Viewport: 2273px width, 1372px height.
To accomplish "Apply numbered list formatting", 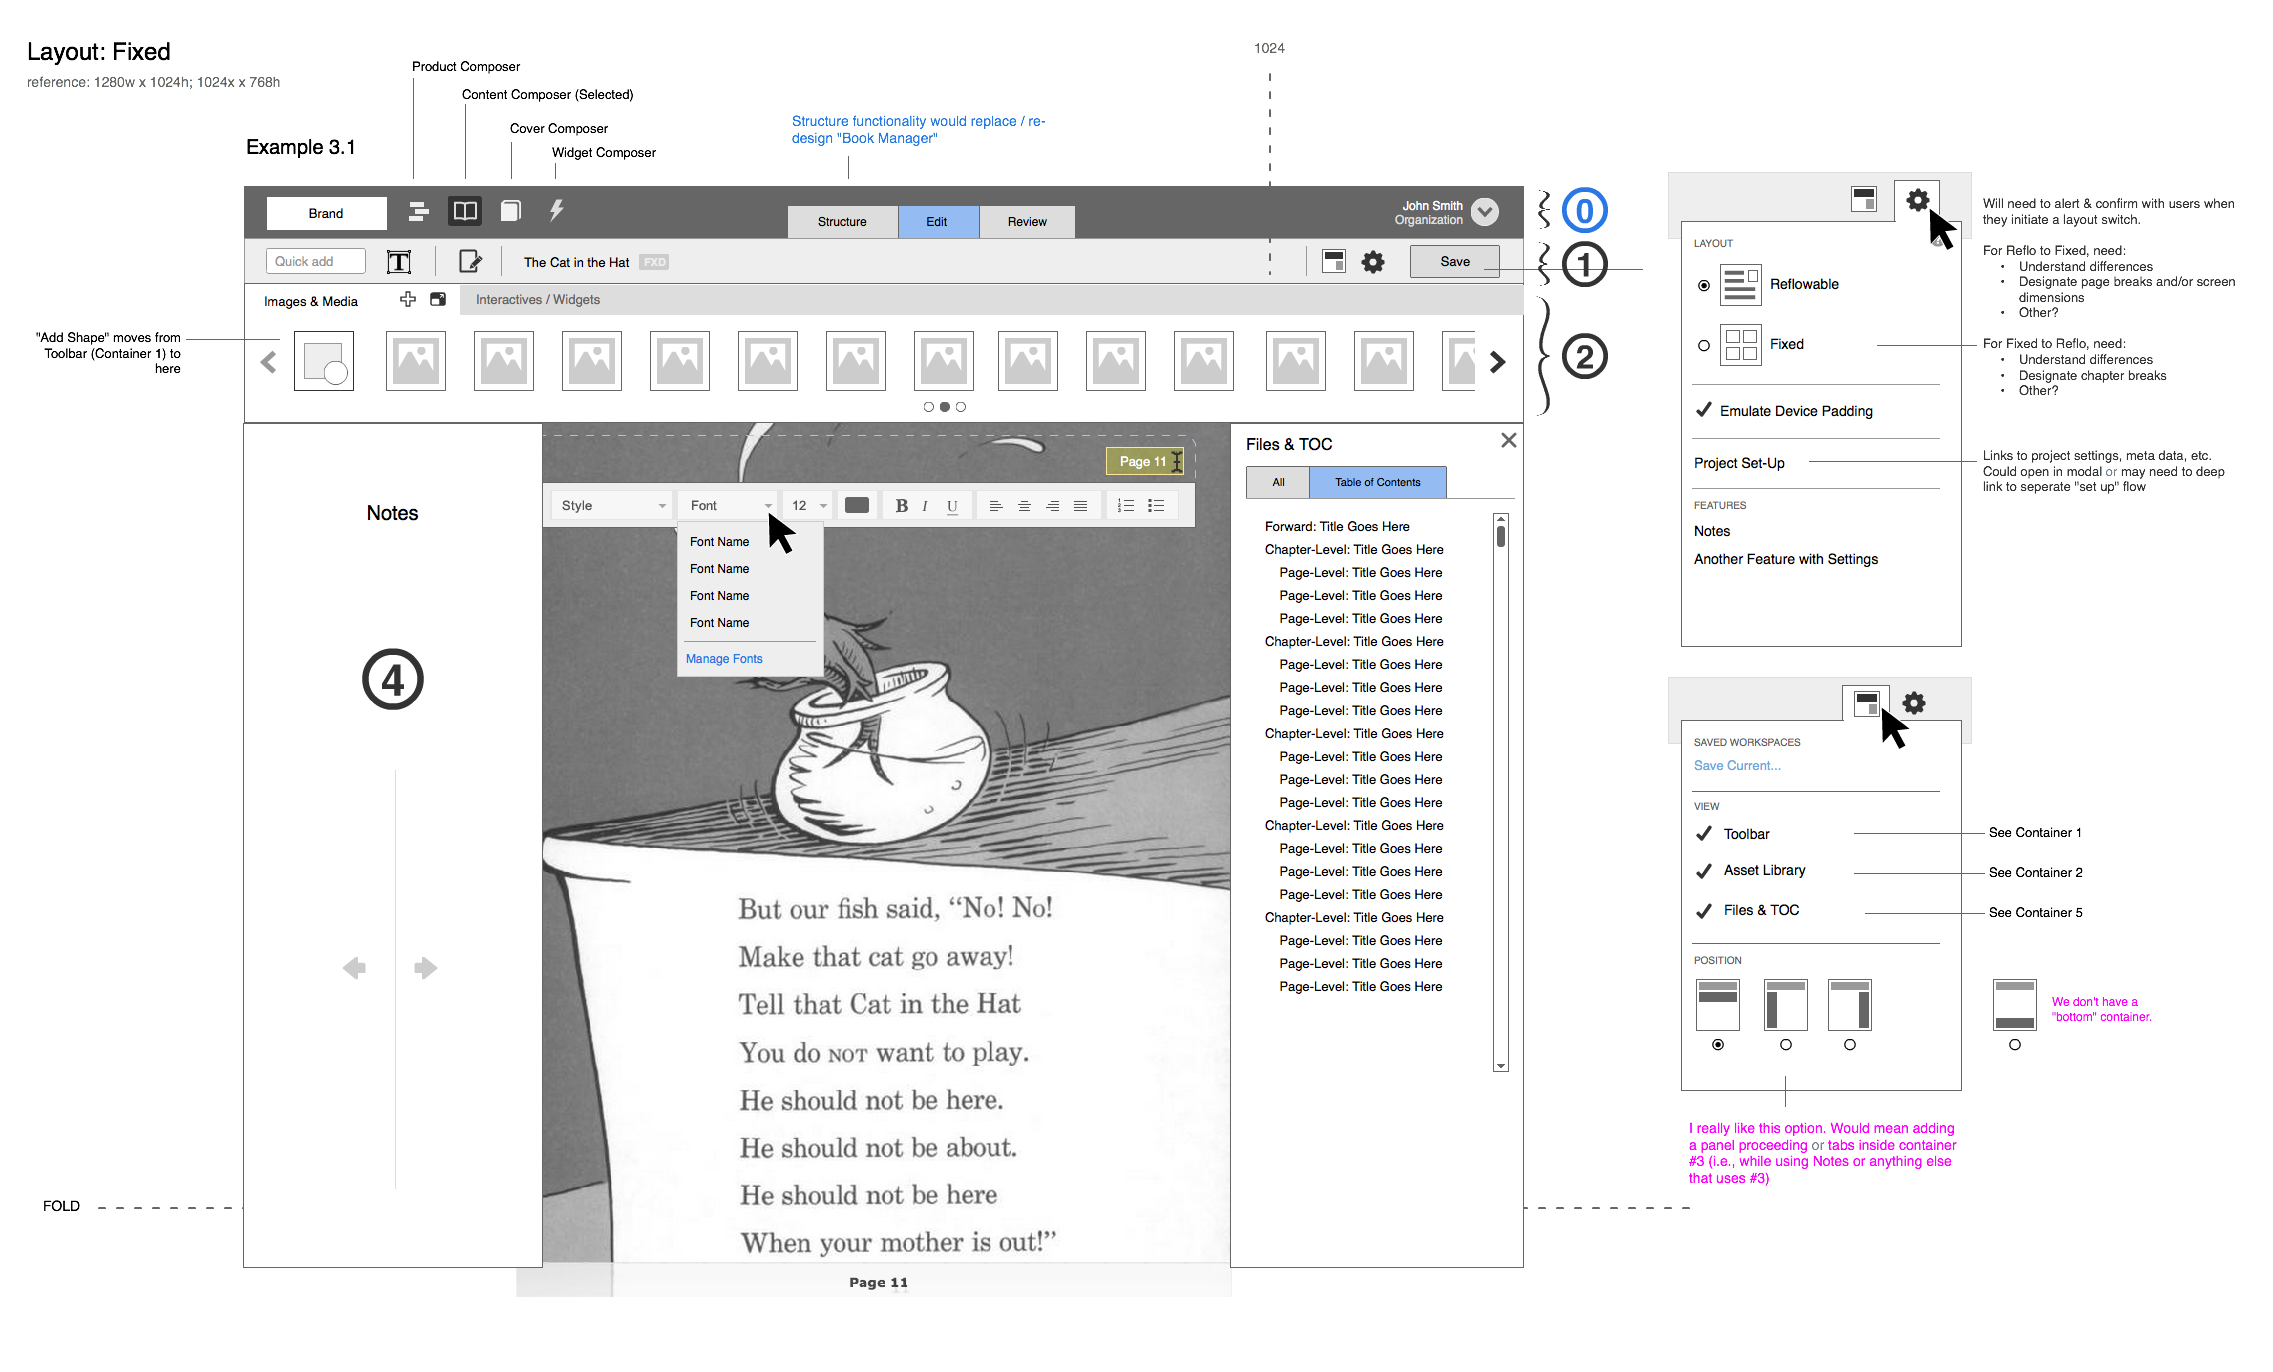I will coord(1126,506).
